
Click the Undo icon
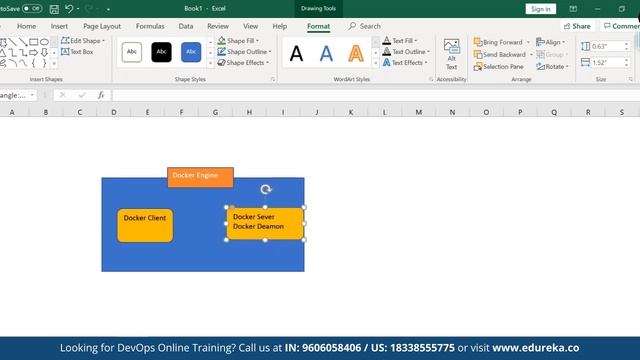(69, 9)
